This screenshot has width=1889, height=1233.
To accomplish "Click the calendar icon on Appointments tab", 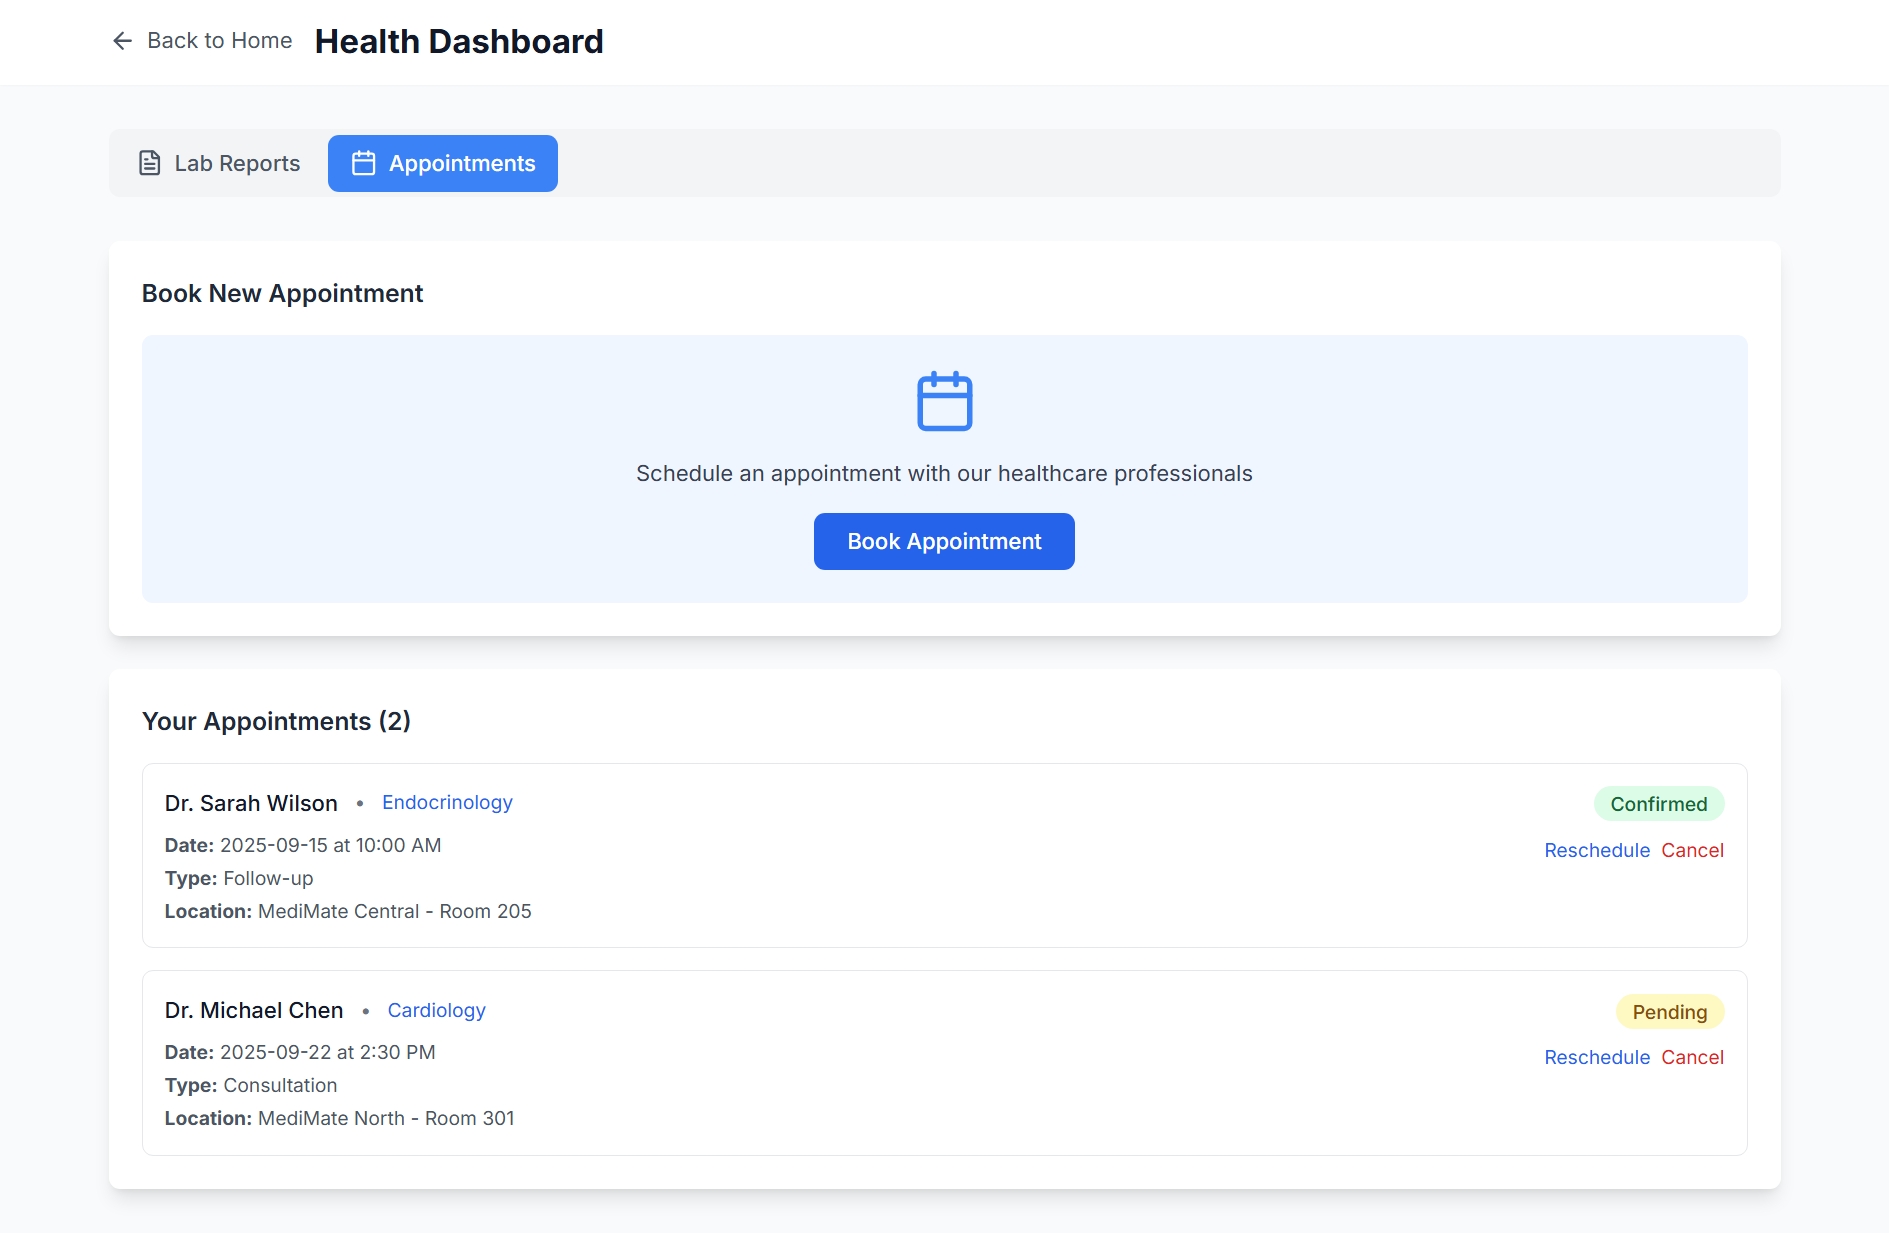I will click(x=363, y=163).
